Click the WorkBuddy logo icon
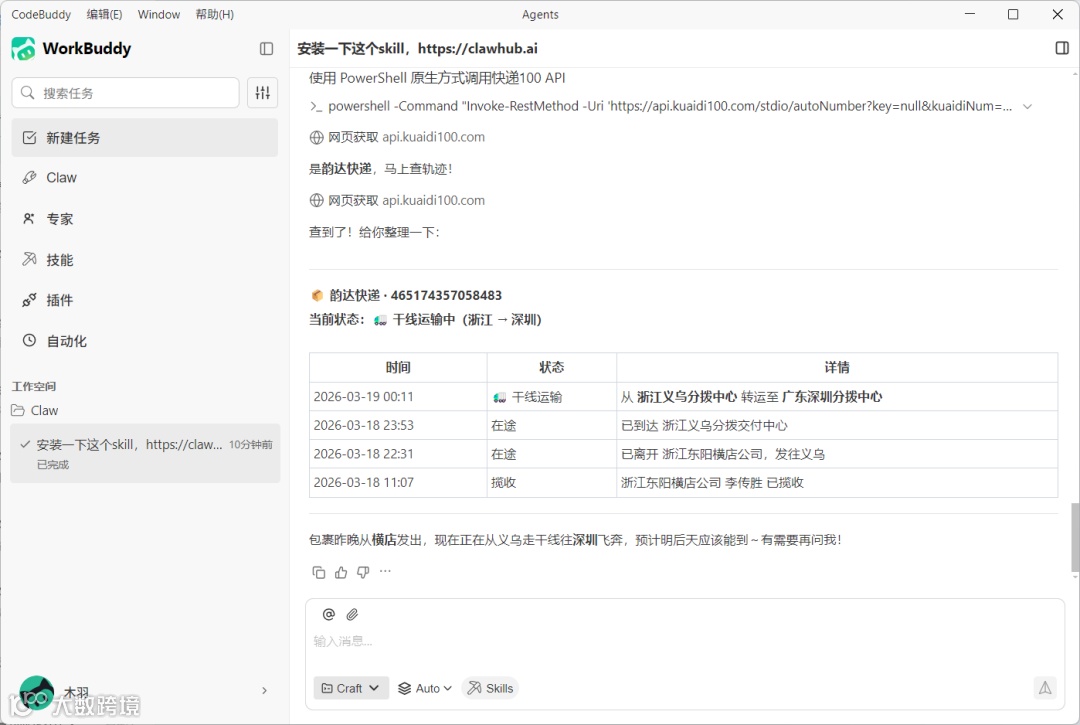The image size is (1080, 725). 23,48
